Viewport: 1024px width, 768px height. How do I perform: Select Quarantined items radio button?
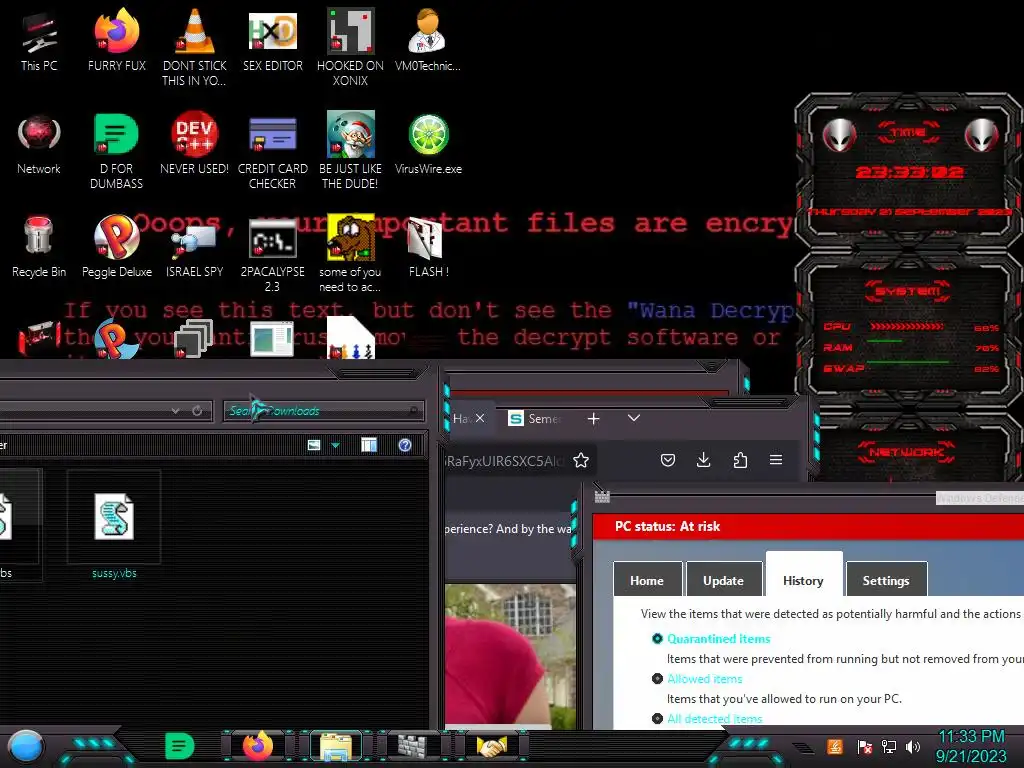pyautogui.click(x=657, y=639)
